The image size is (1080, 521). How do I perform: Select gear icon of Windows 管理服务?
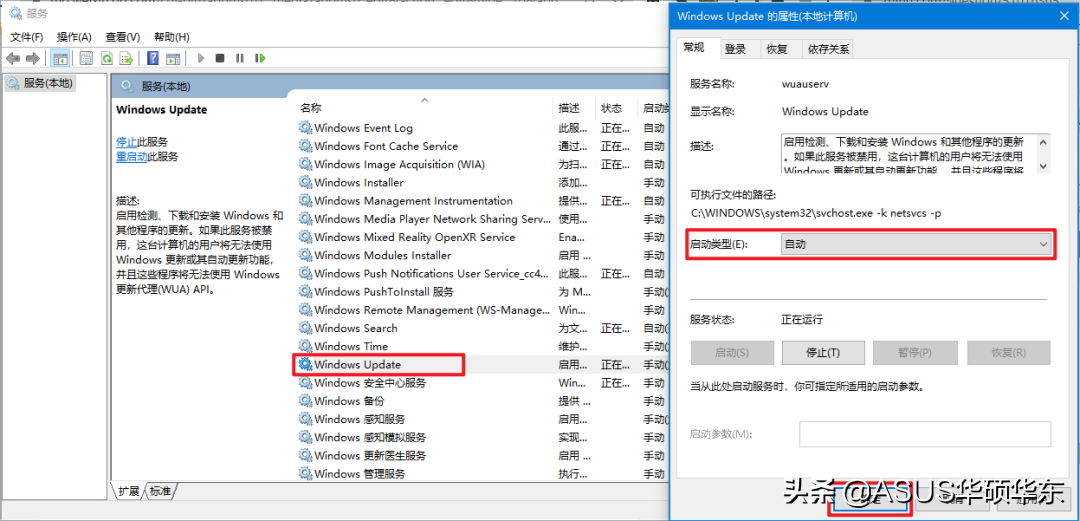(305, 473)
